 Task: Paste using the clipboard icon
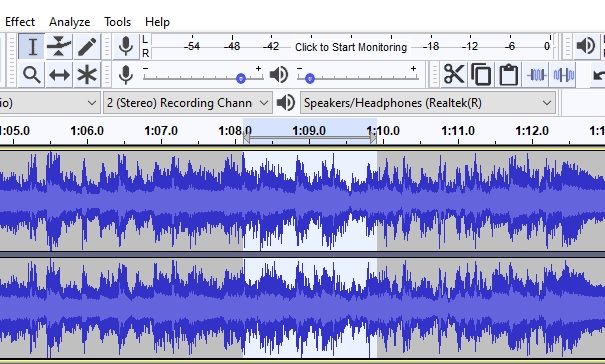(x=509, y=74)
